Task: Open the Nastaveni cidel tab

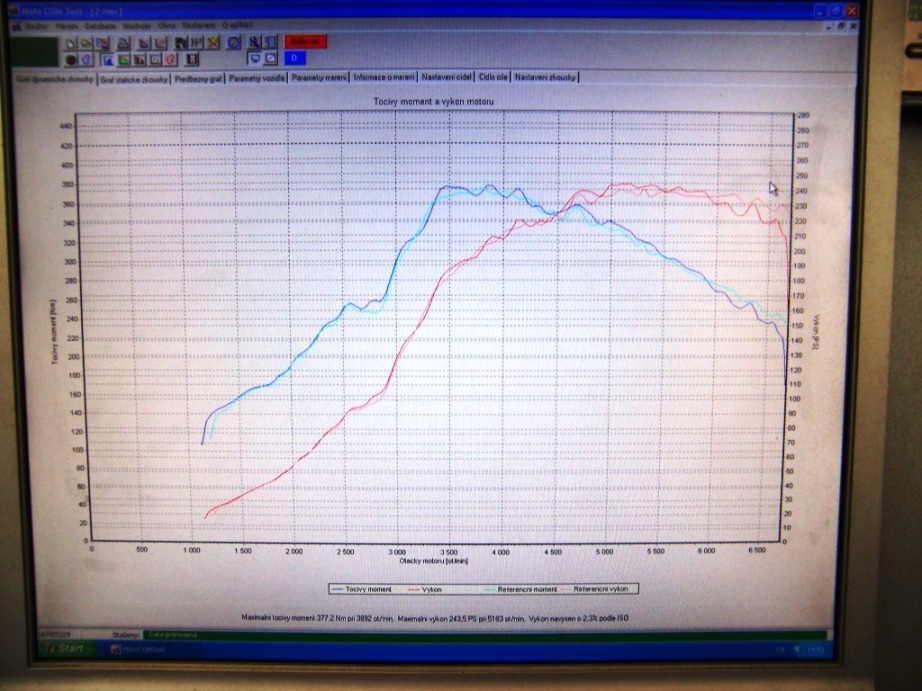Action: click(448, 78)
